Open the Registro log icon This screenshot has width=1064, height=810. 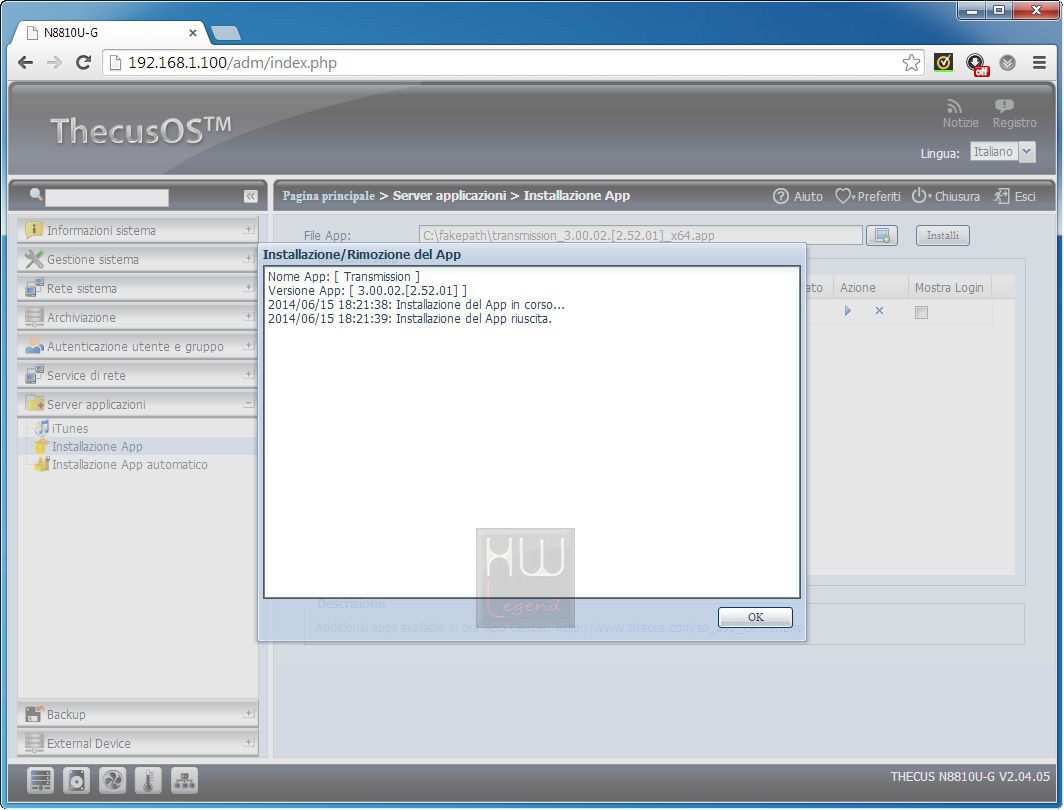pyautogui.click(x=1004, y=106)
